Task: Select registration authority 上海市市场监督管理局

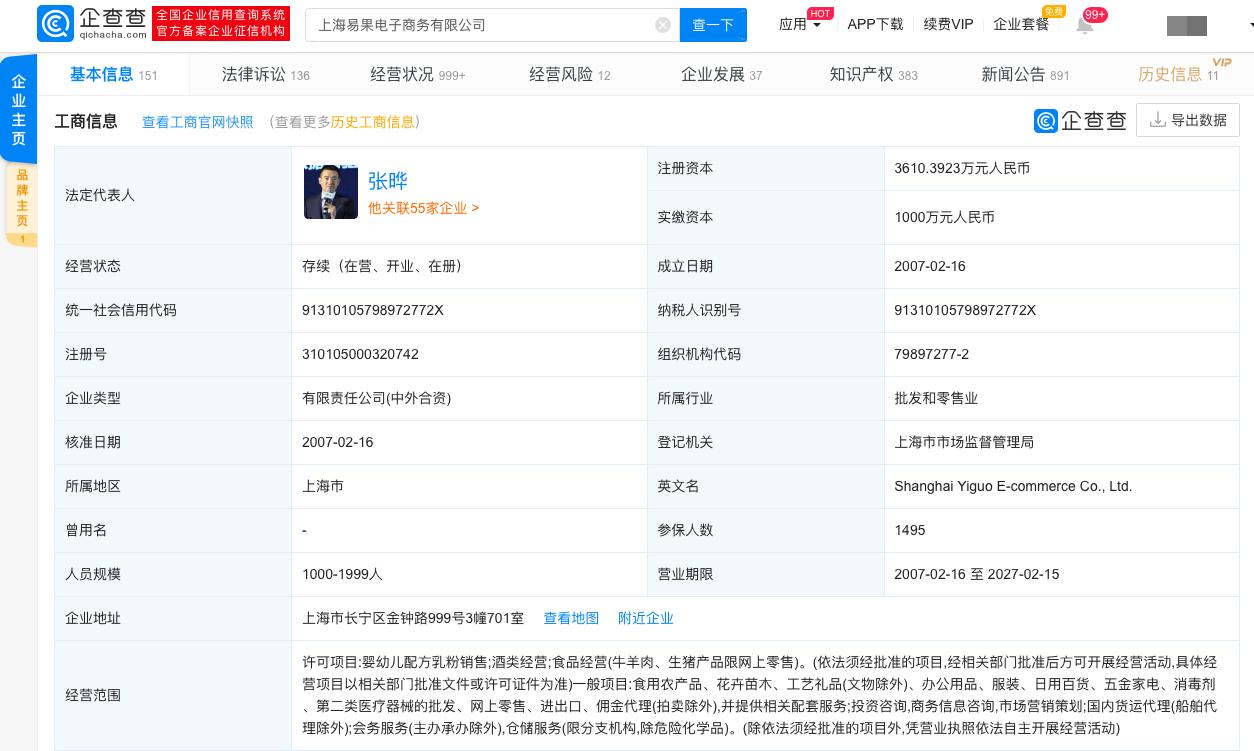Action: point(964,442)
